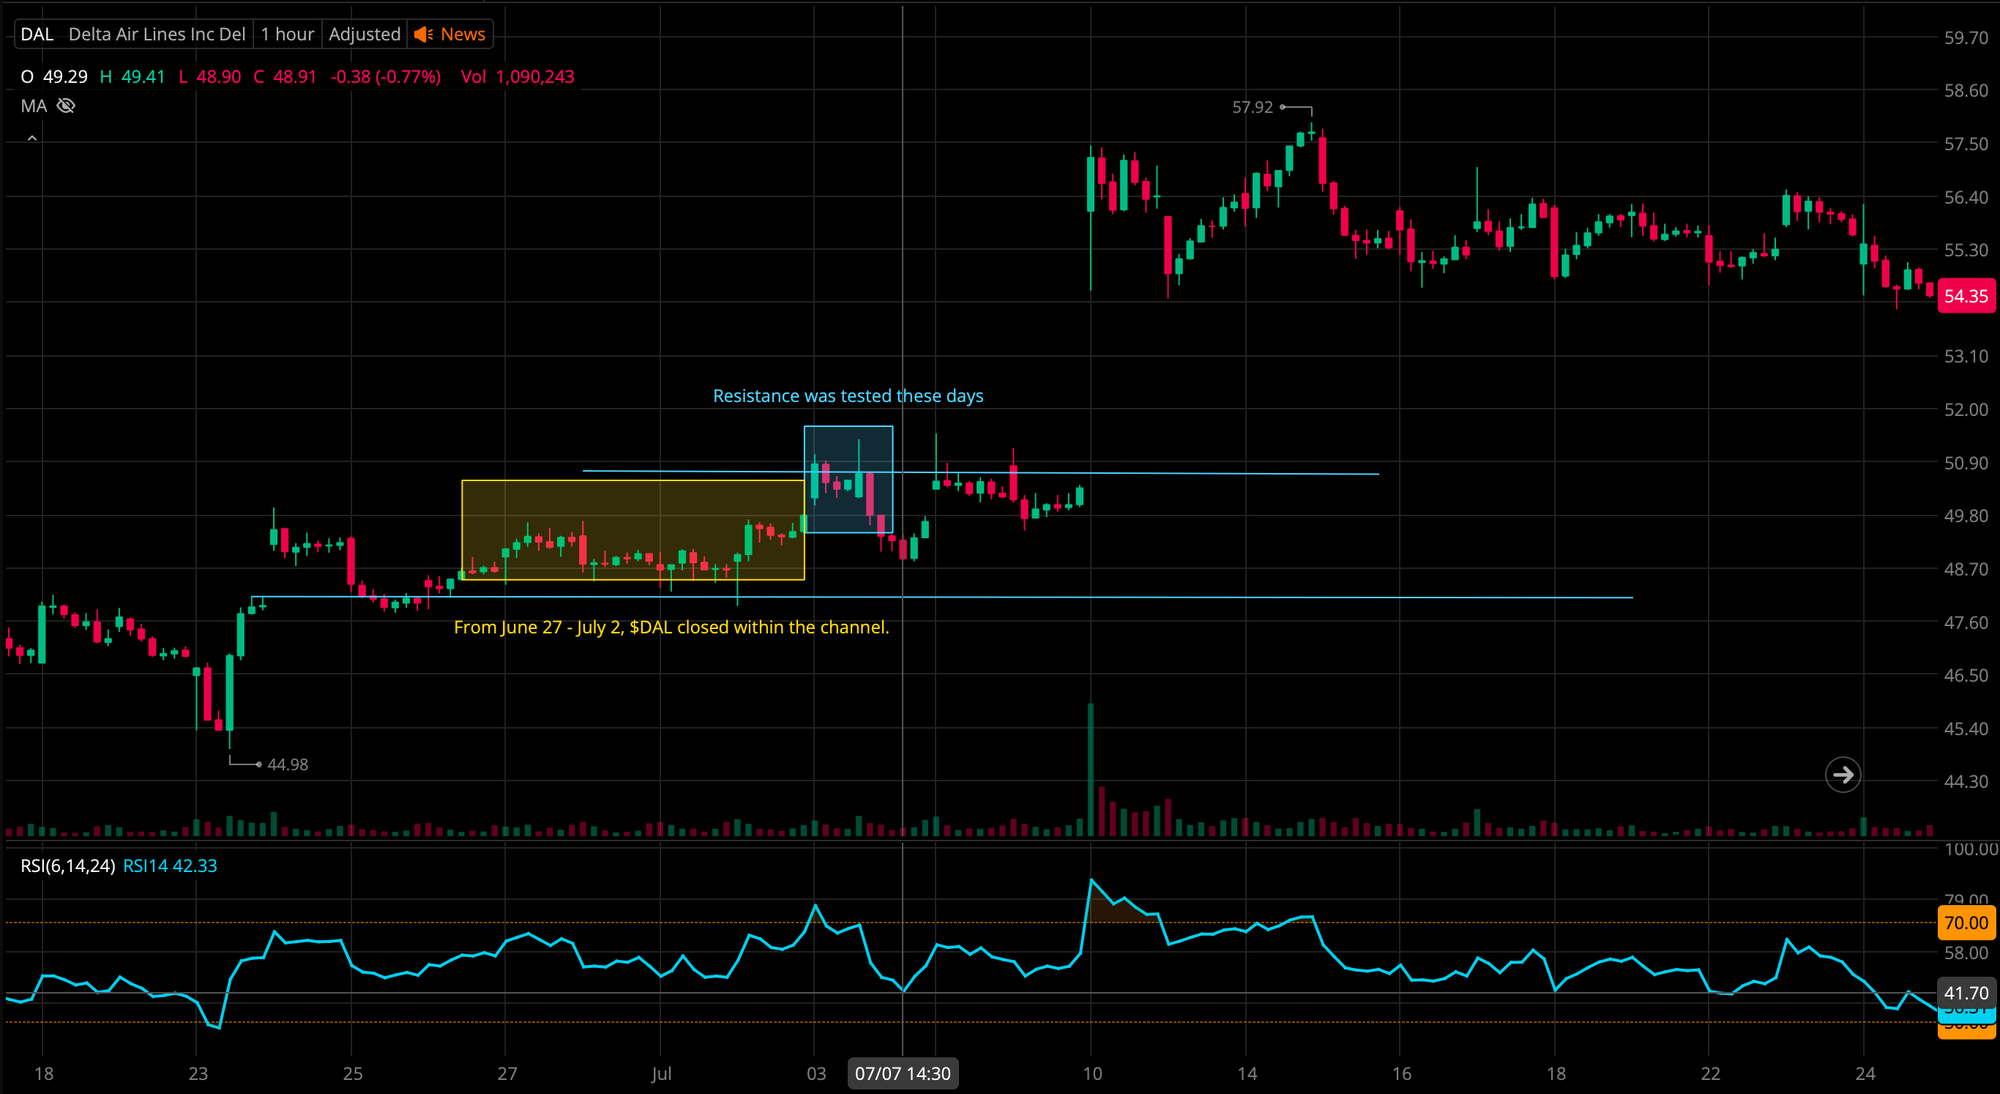Click the 54.35 current price tag
This screenshot has width=2000, height=1094.
point(1965,296)
